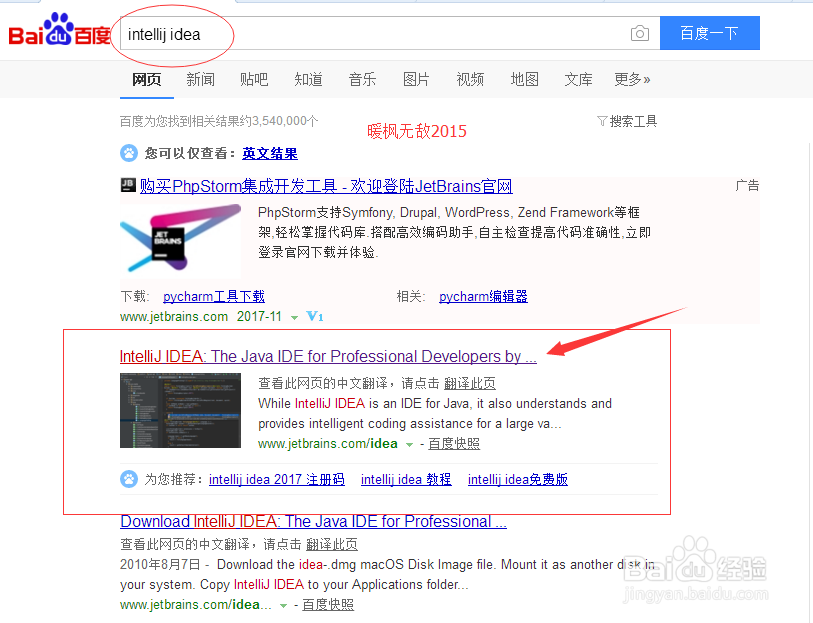
Task: Open the 搜索工具 filter
Action: click(x=627, y=121)
